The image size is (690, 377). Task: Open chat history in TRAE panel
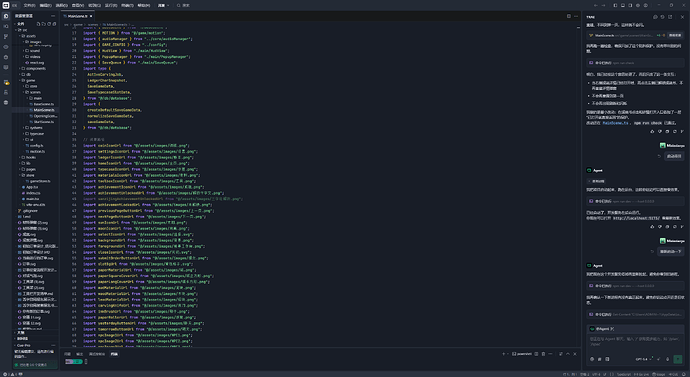[662, 17]
